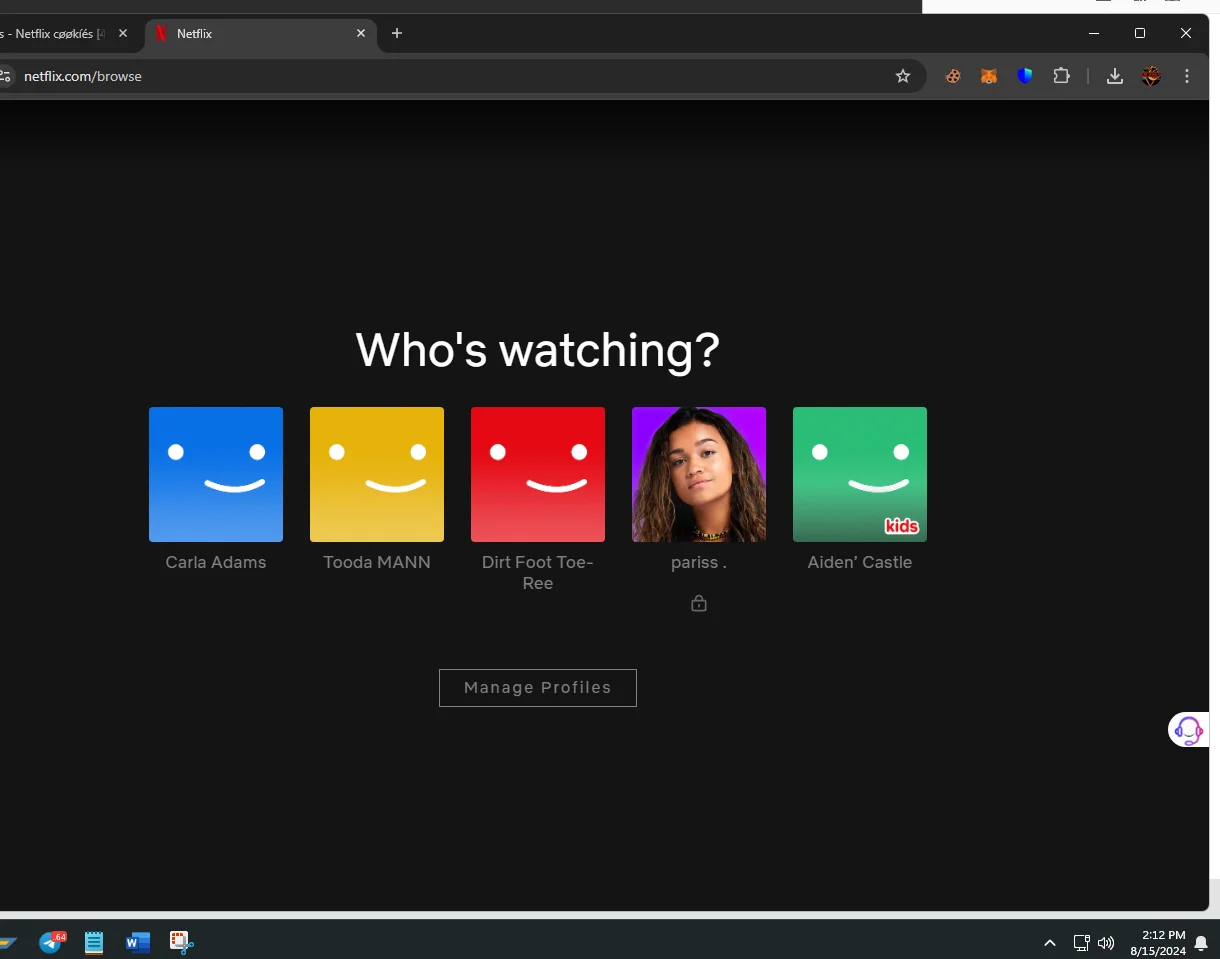
Task: Click the Dirt Foot Toe-Ree name label
Action: (x=538, y=573)
